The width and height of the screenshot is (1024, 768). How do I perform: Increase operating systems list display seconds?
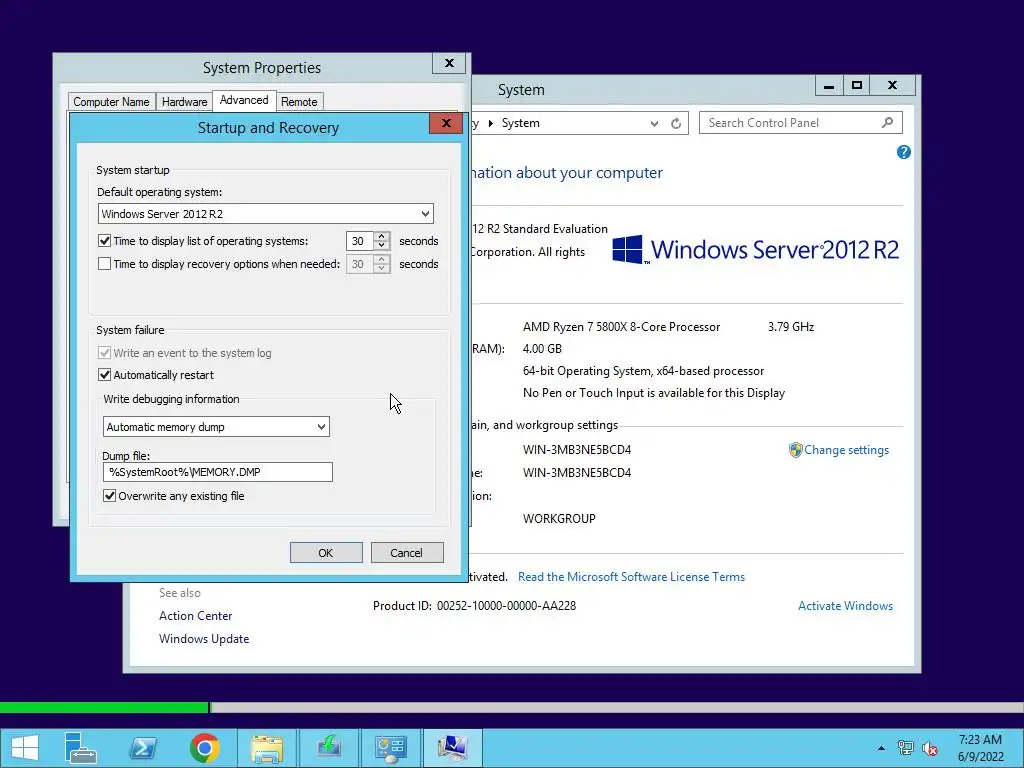click(382, 236)
